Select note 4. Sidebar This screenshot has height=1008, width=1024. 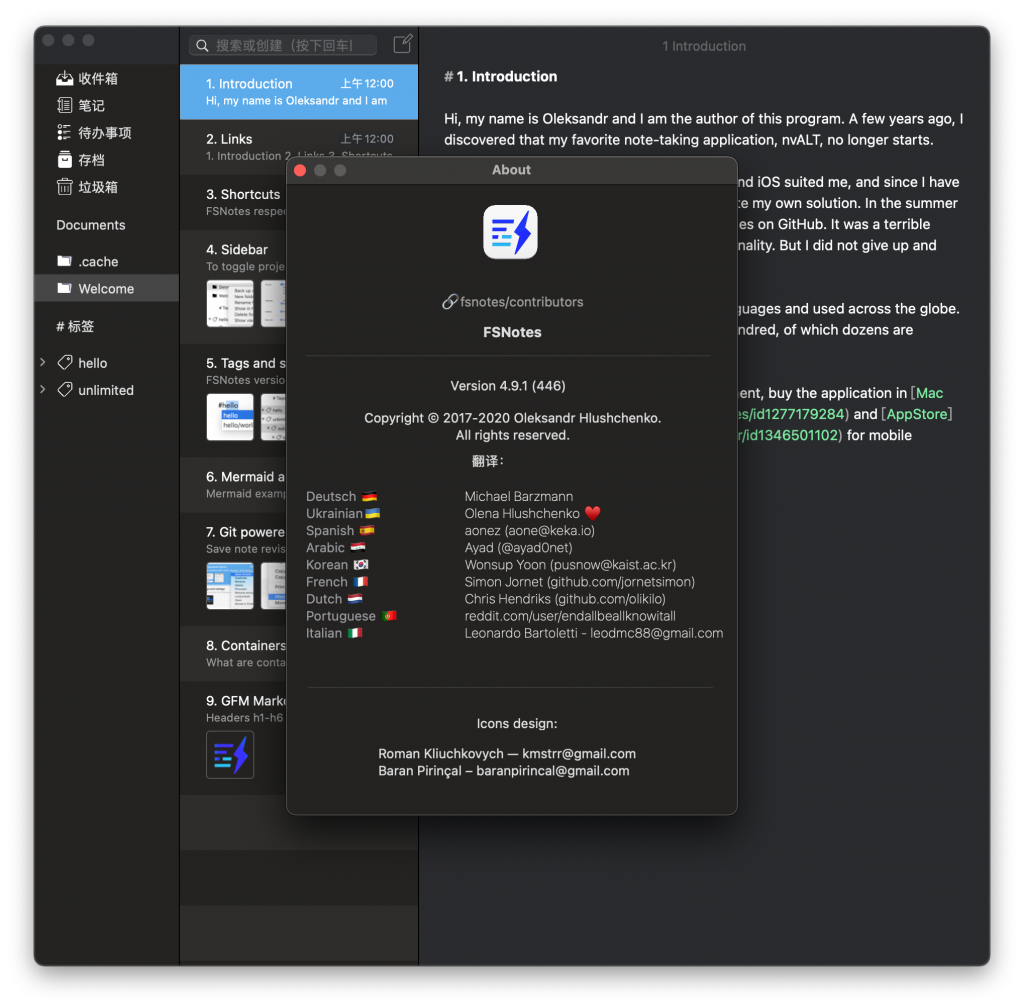coord(234,287)
